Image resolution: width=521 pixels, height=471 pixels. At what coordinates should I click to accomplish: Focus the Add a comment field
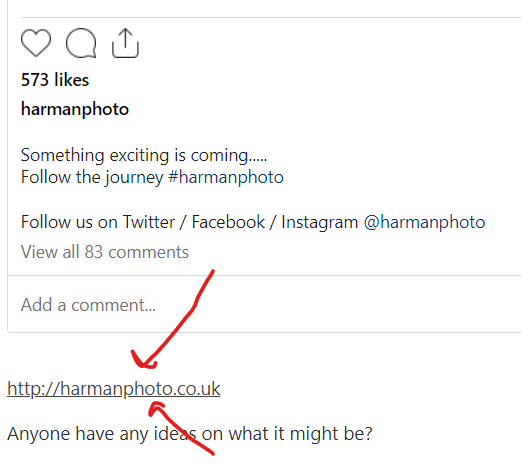coord(263,304)
